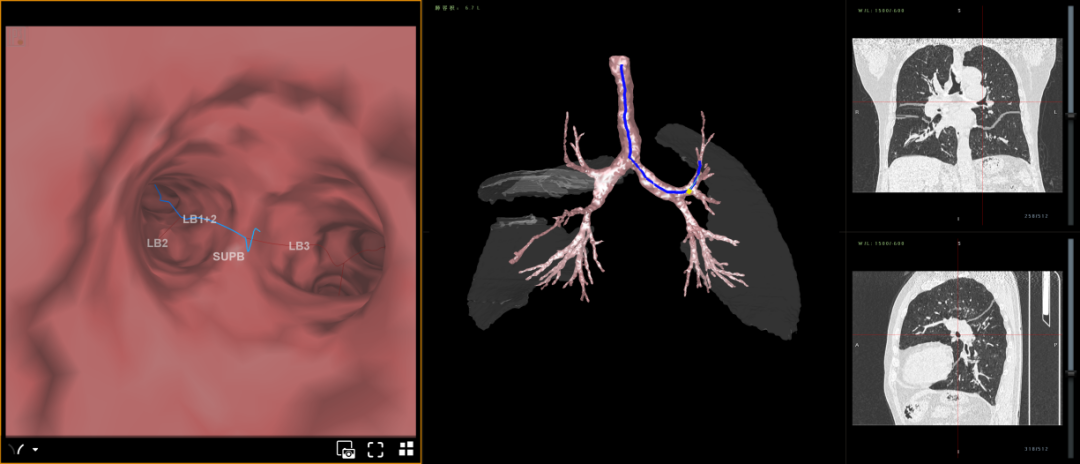Viewport: 1080px width, 464px height.
Task: Capture a screenshot with the camera icon
Action: pos(346,449)
